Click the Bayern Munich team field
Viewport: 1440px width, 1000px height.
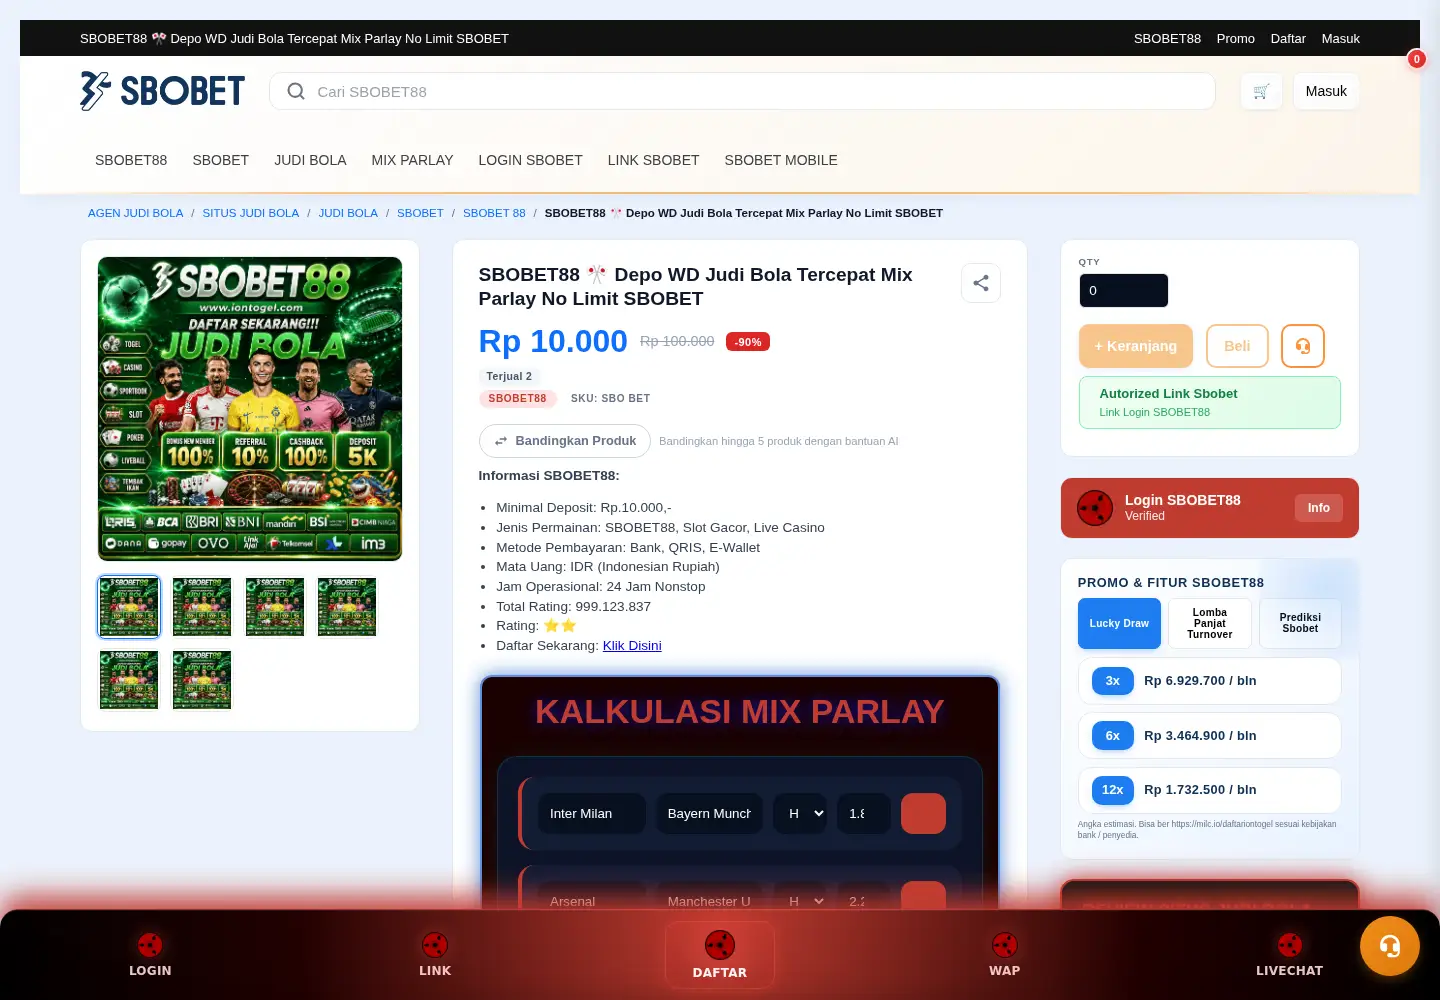pyautogui.click(x=709, y=814)
